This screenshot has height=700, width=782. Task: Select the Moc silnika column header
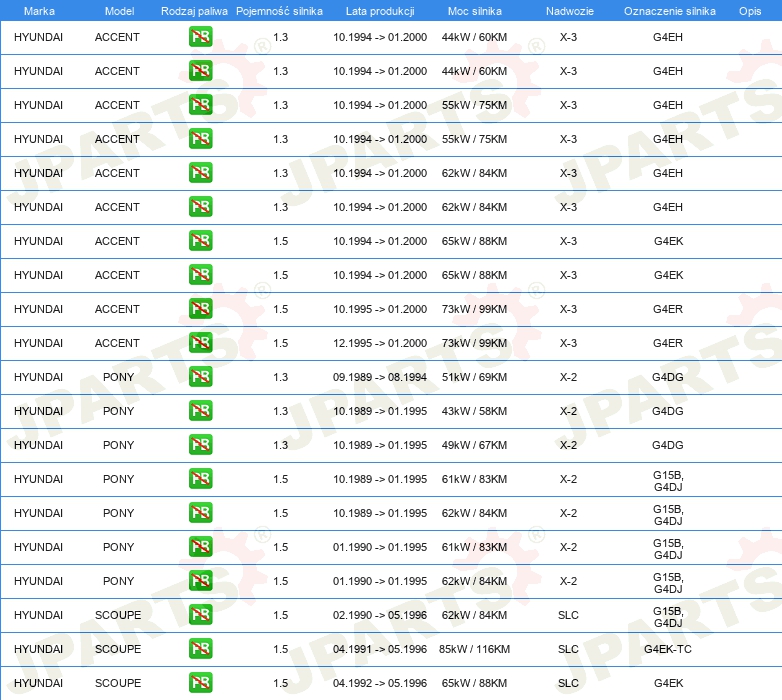[x=475, y=11]
